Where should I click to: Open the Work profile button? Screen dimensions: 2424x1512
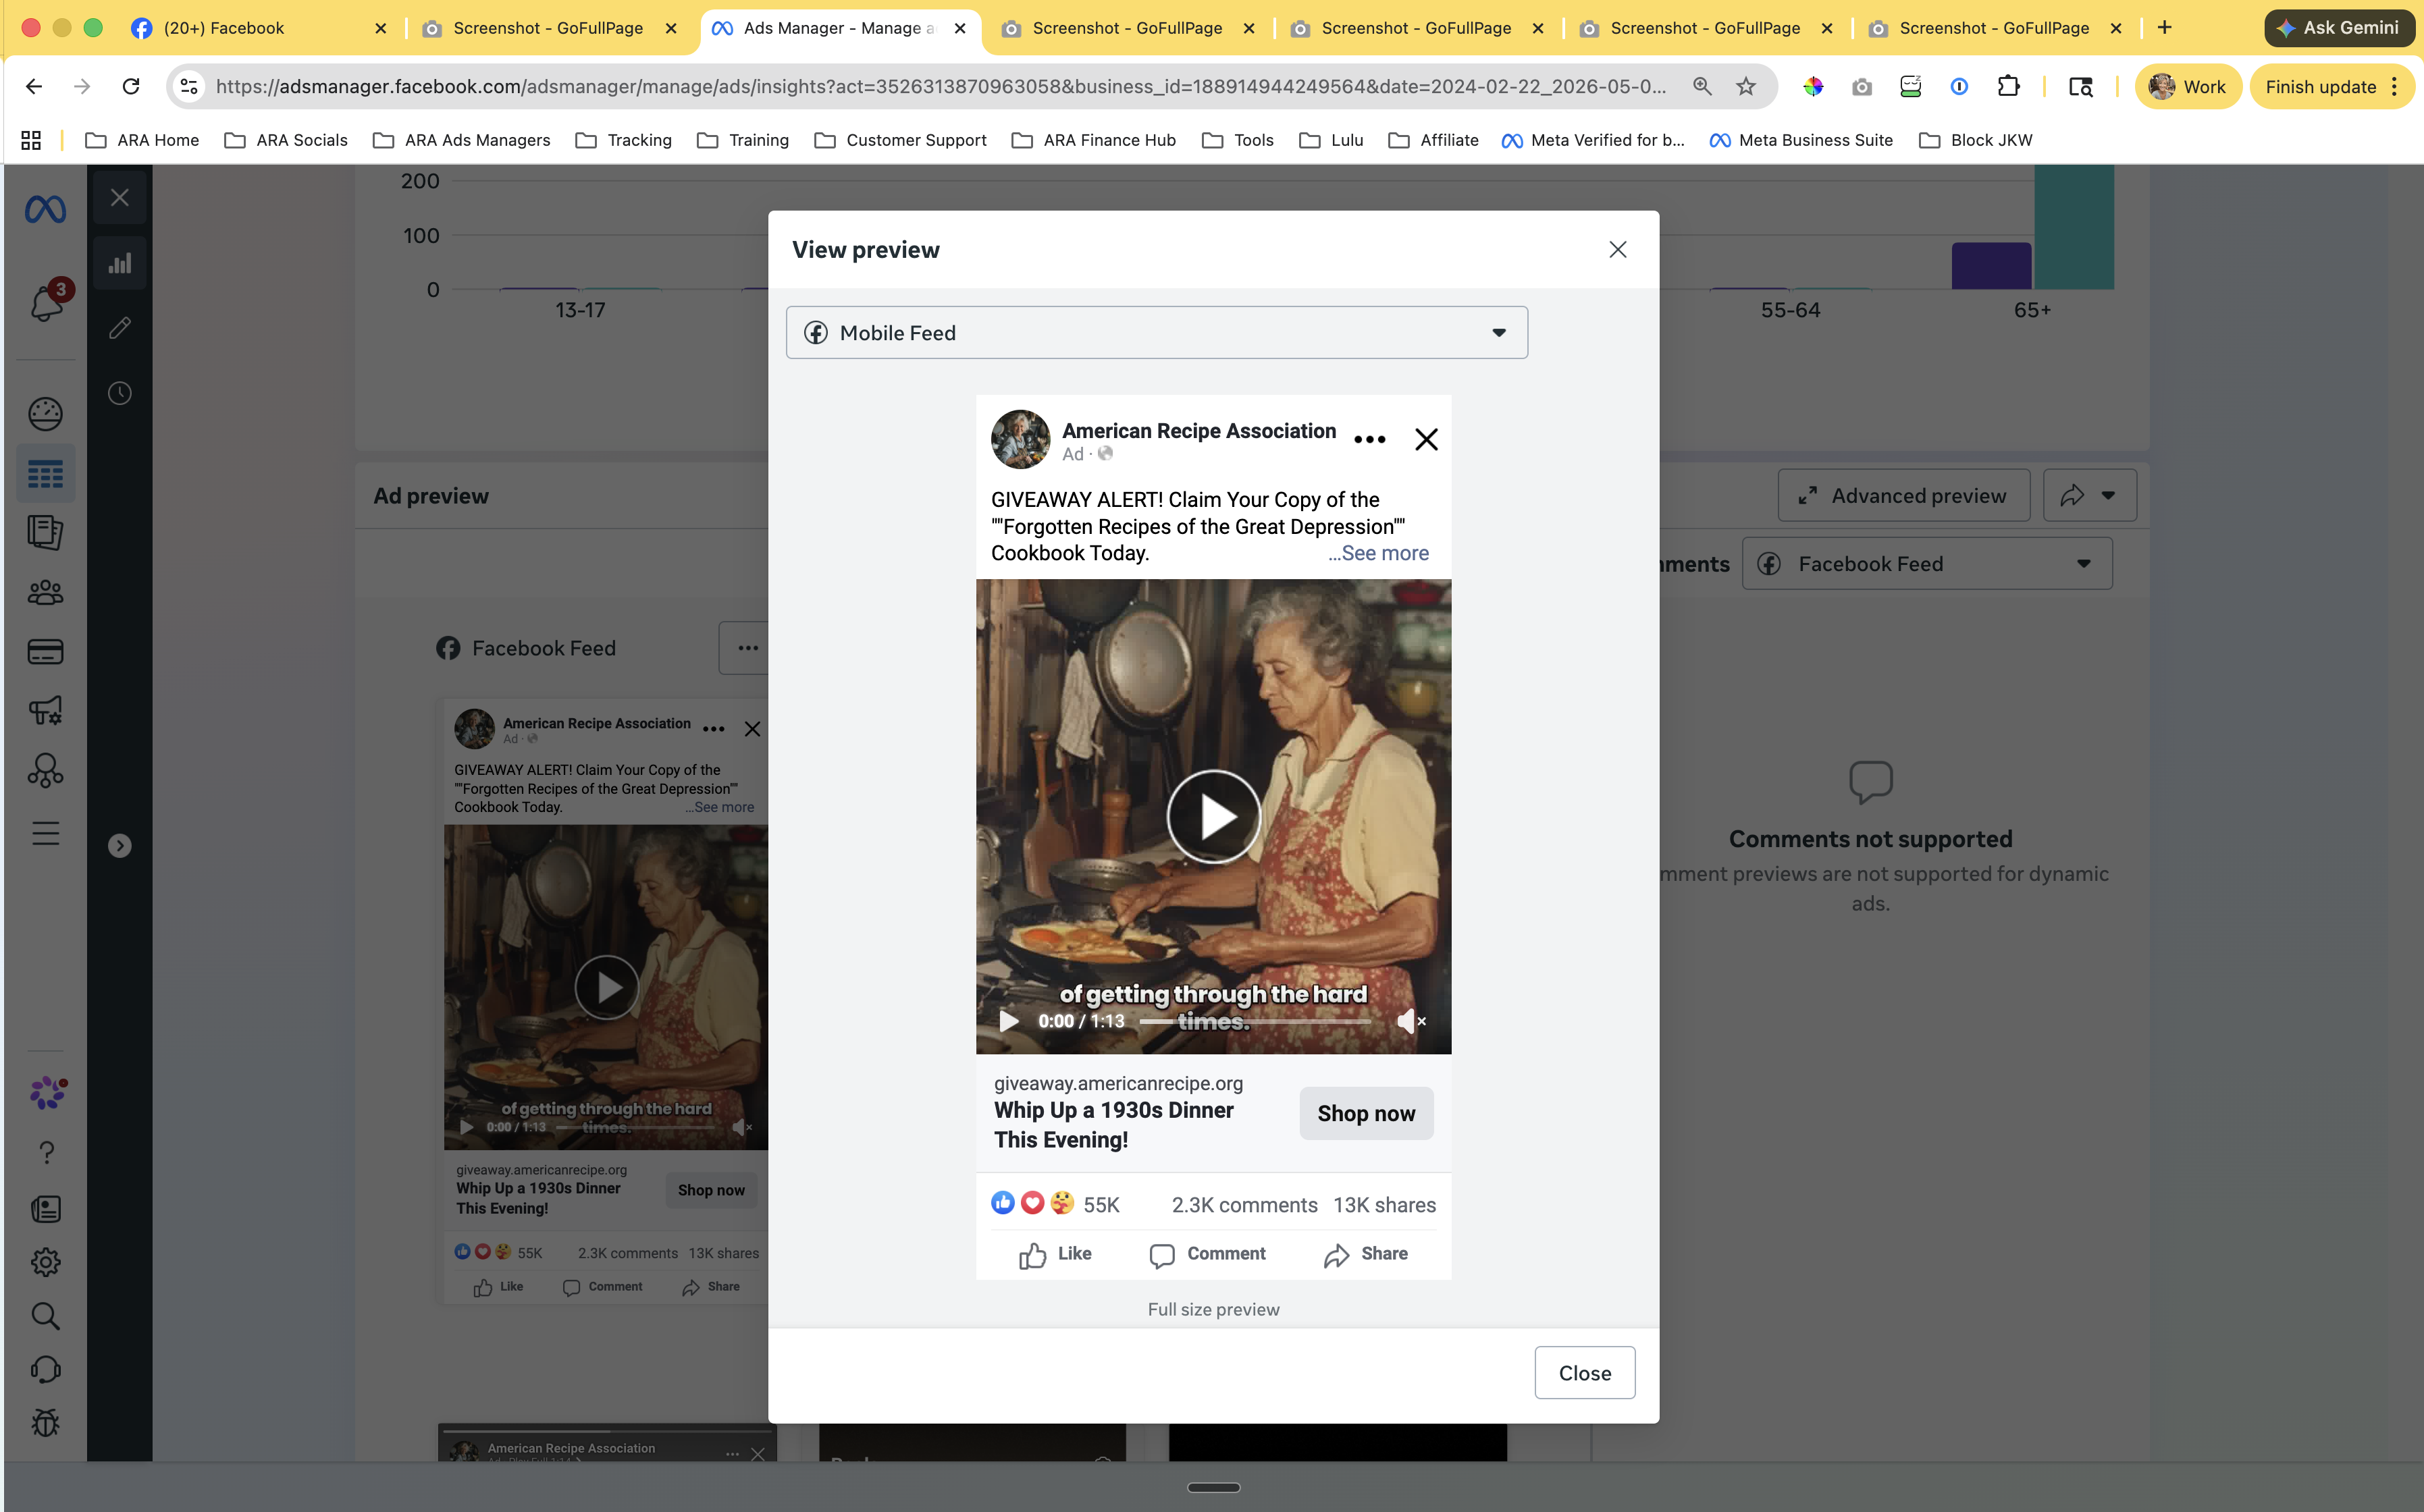pos(2187,87)
